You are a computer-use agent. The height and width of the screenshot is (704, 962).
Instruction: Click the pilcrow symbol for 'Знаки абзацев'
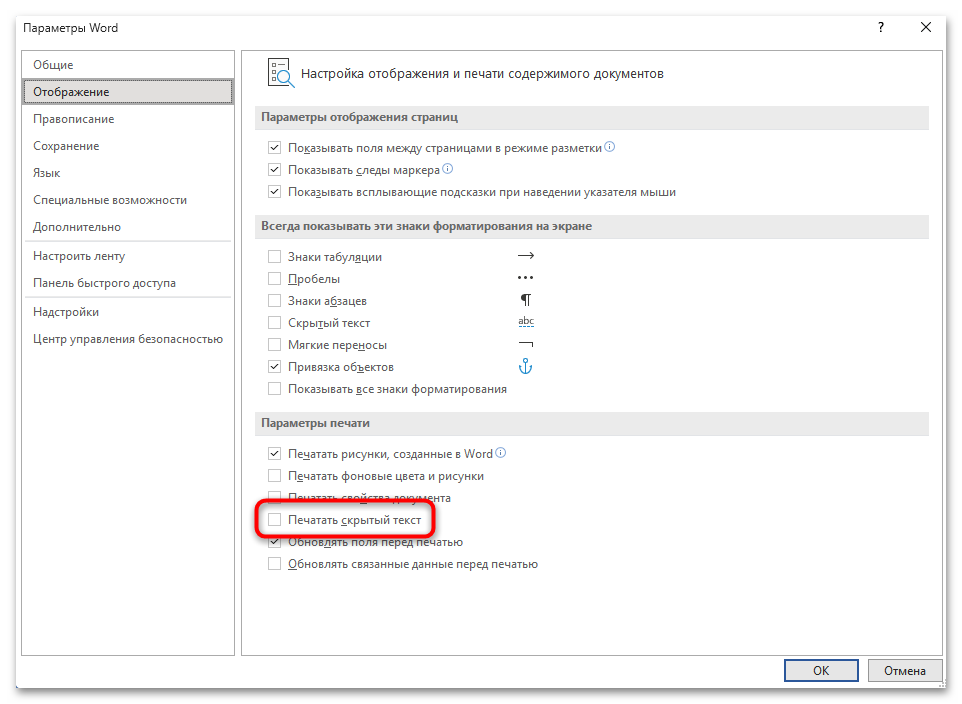[526, 301]
